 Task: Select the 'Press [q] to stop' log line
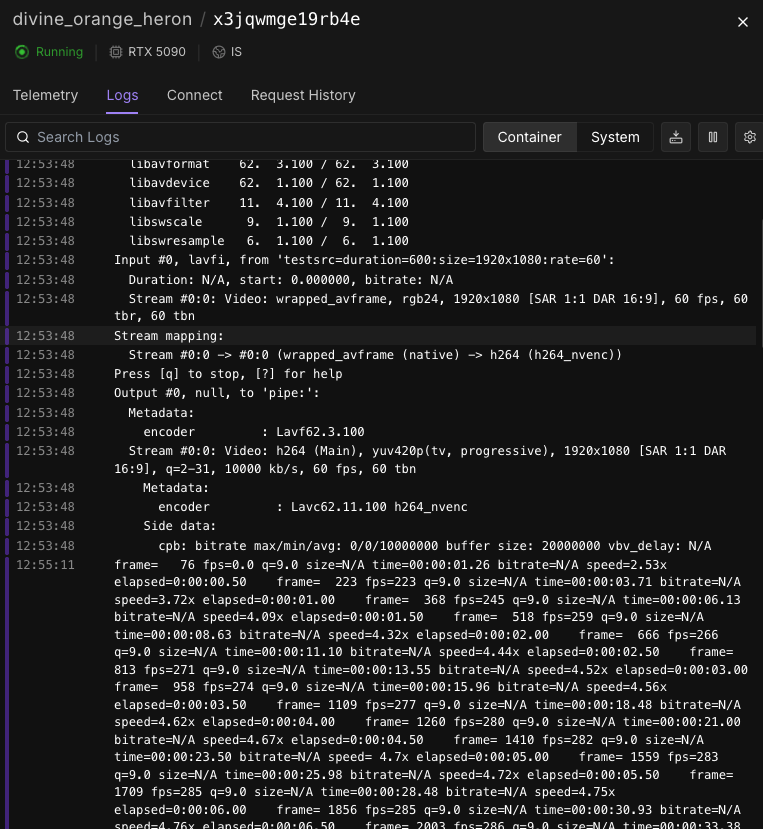click(381, 374)
